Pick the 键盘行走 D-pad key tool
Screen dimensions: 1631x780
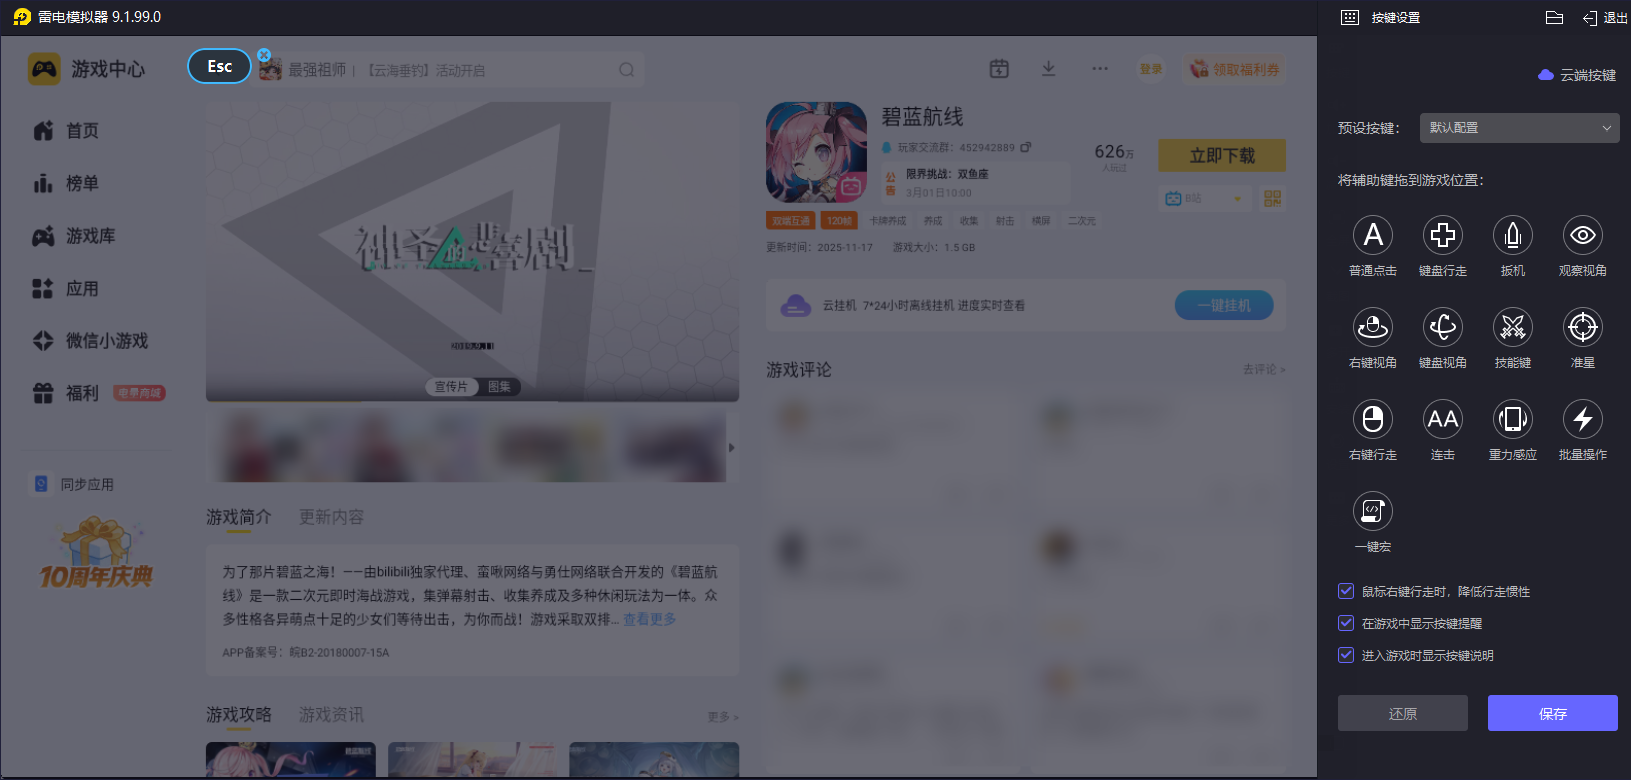click(1443, 235)
